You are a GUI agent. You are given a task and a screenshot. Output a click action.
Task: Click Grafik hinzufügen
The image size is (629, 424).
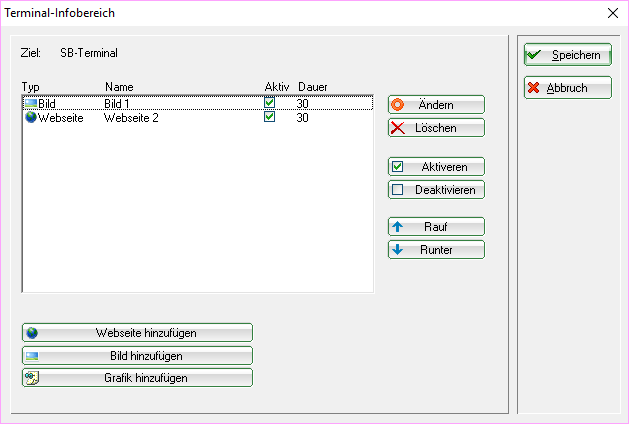[137, 377]
